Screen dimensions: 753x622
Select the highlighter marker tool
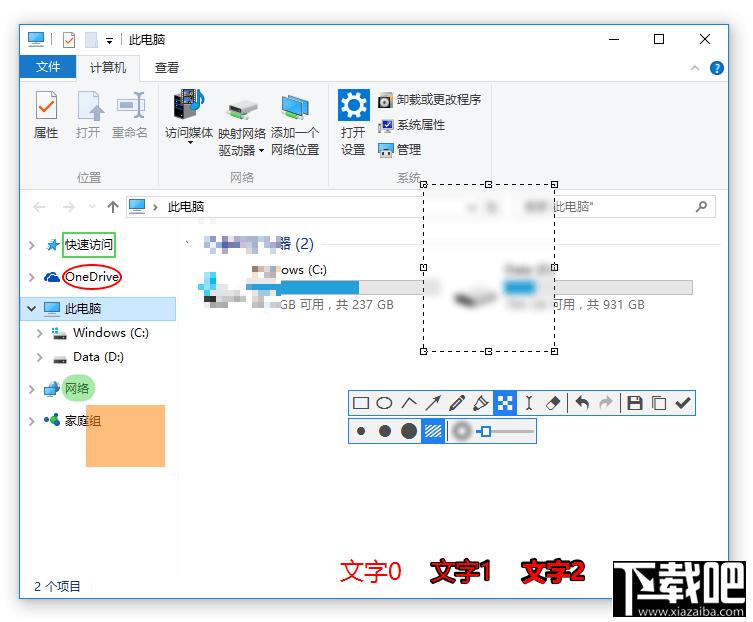coord(481,403)
